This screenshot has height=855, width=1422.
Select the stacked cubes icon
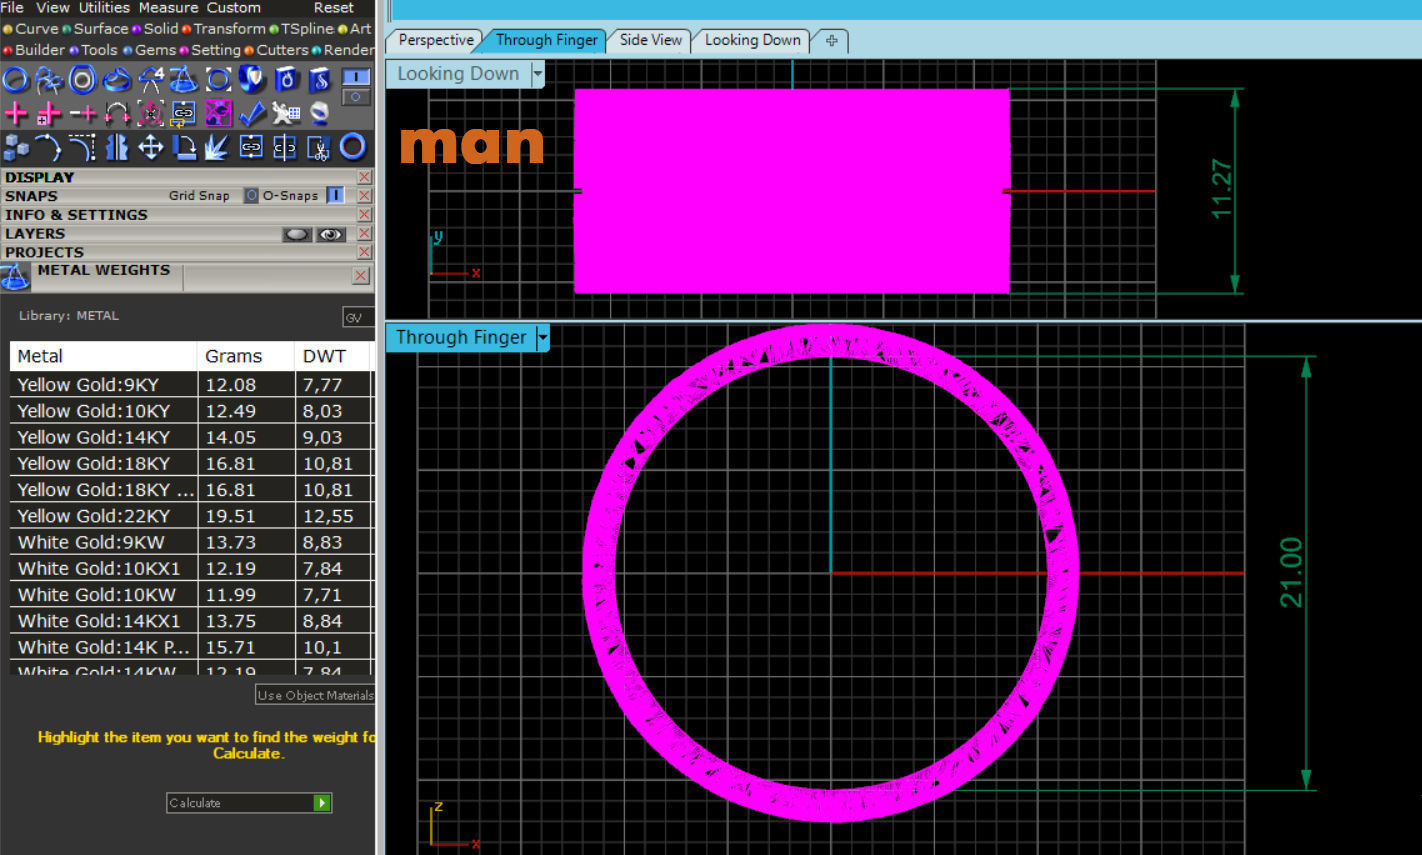[16, 148]
